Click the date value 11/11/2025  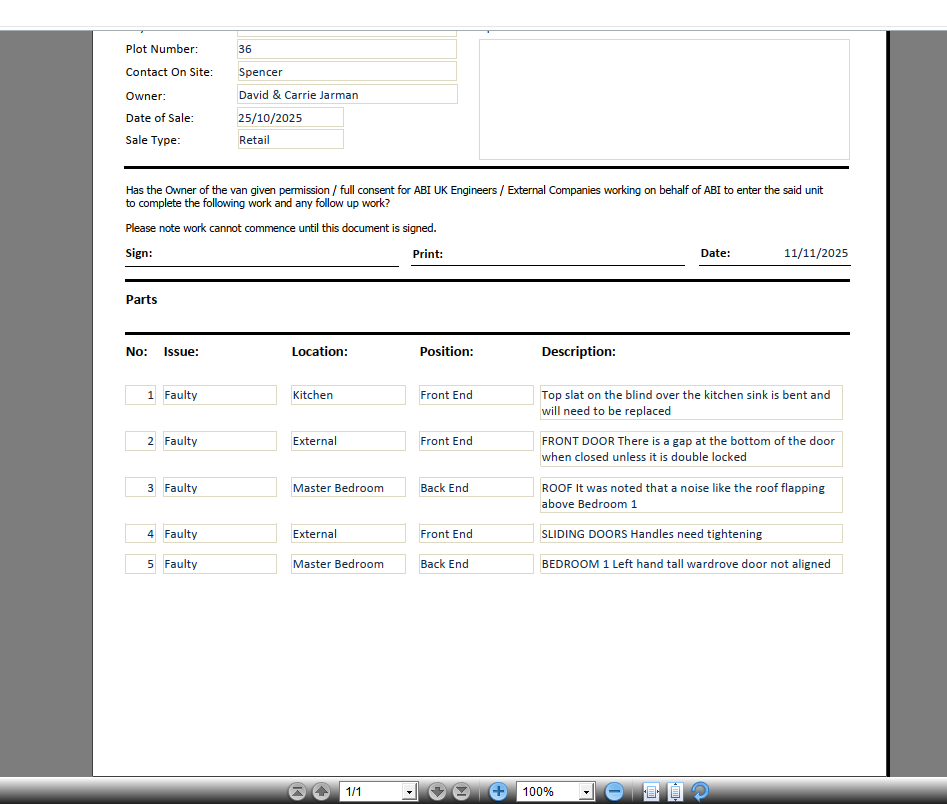(x=816, y=253)
